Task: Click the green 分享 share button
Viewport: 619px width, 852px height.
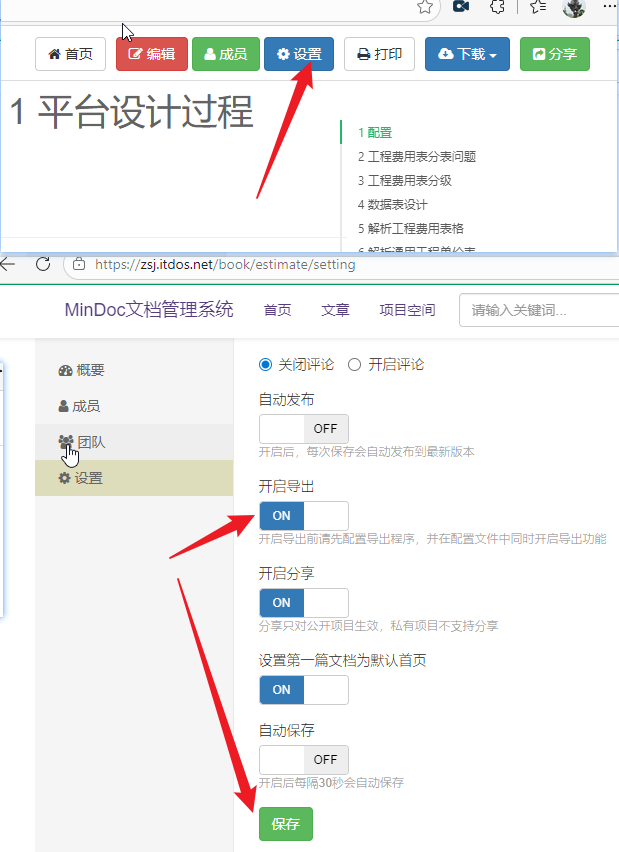Action: click(554, 54)
